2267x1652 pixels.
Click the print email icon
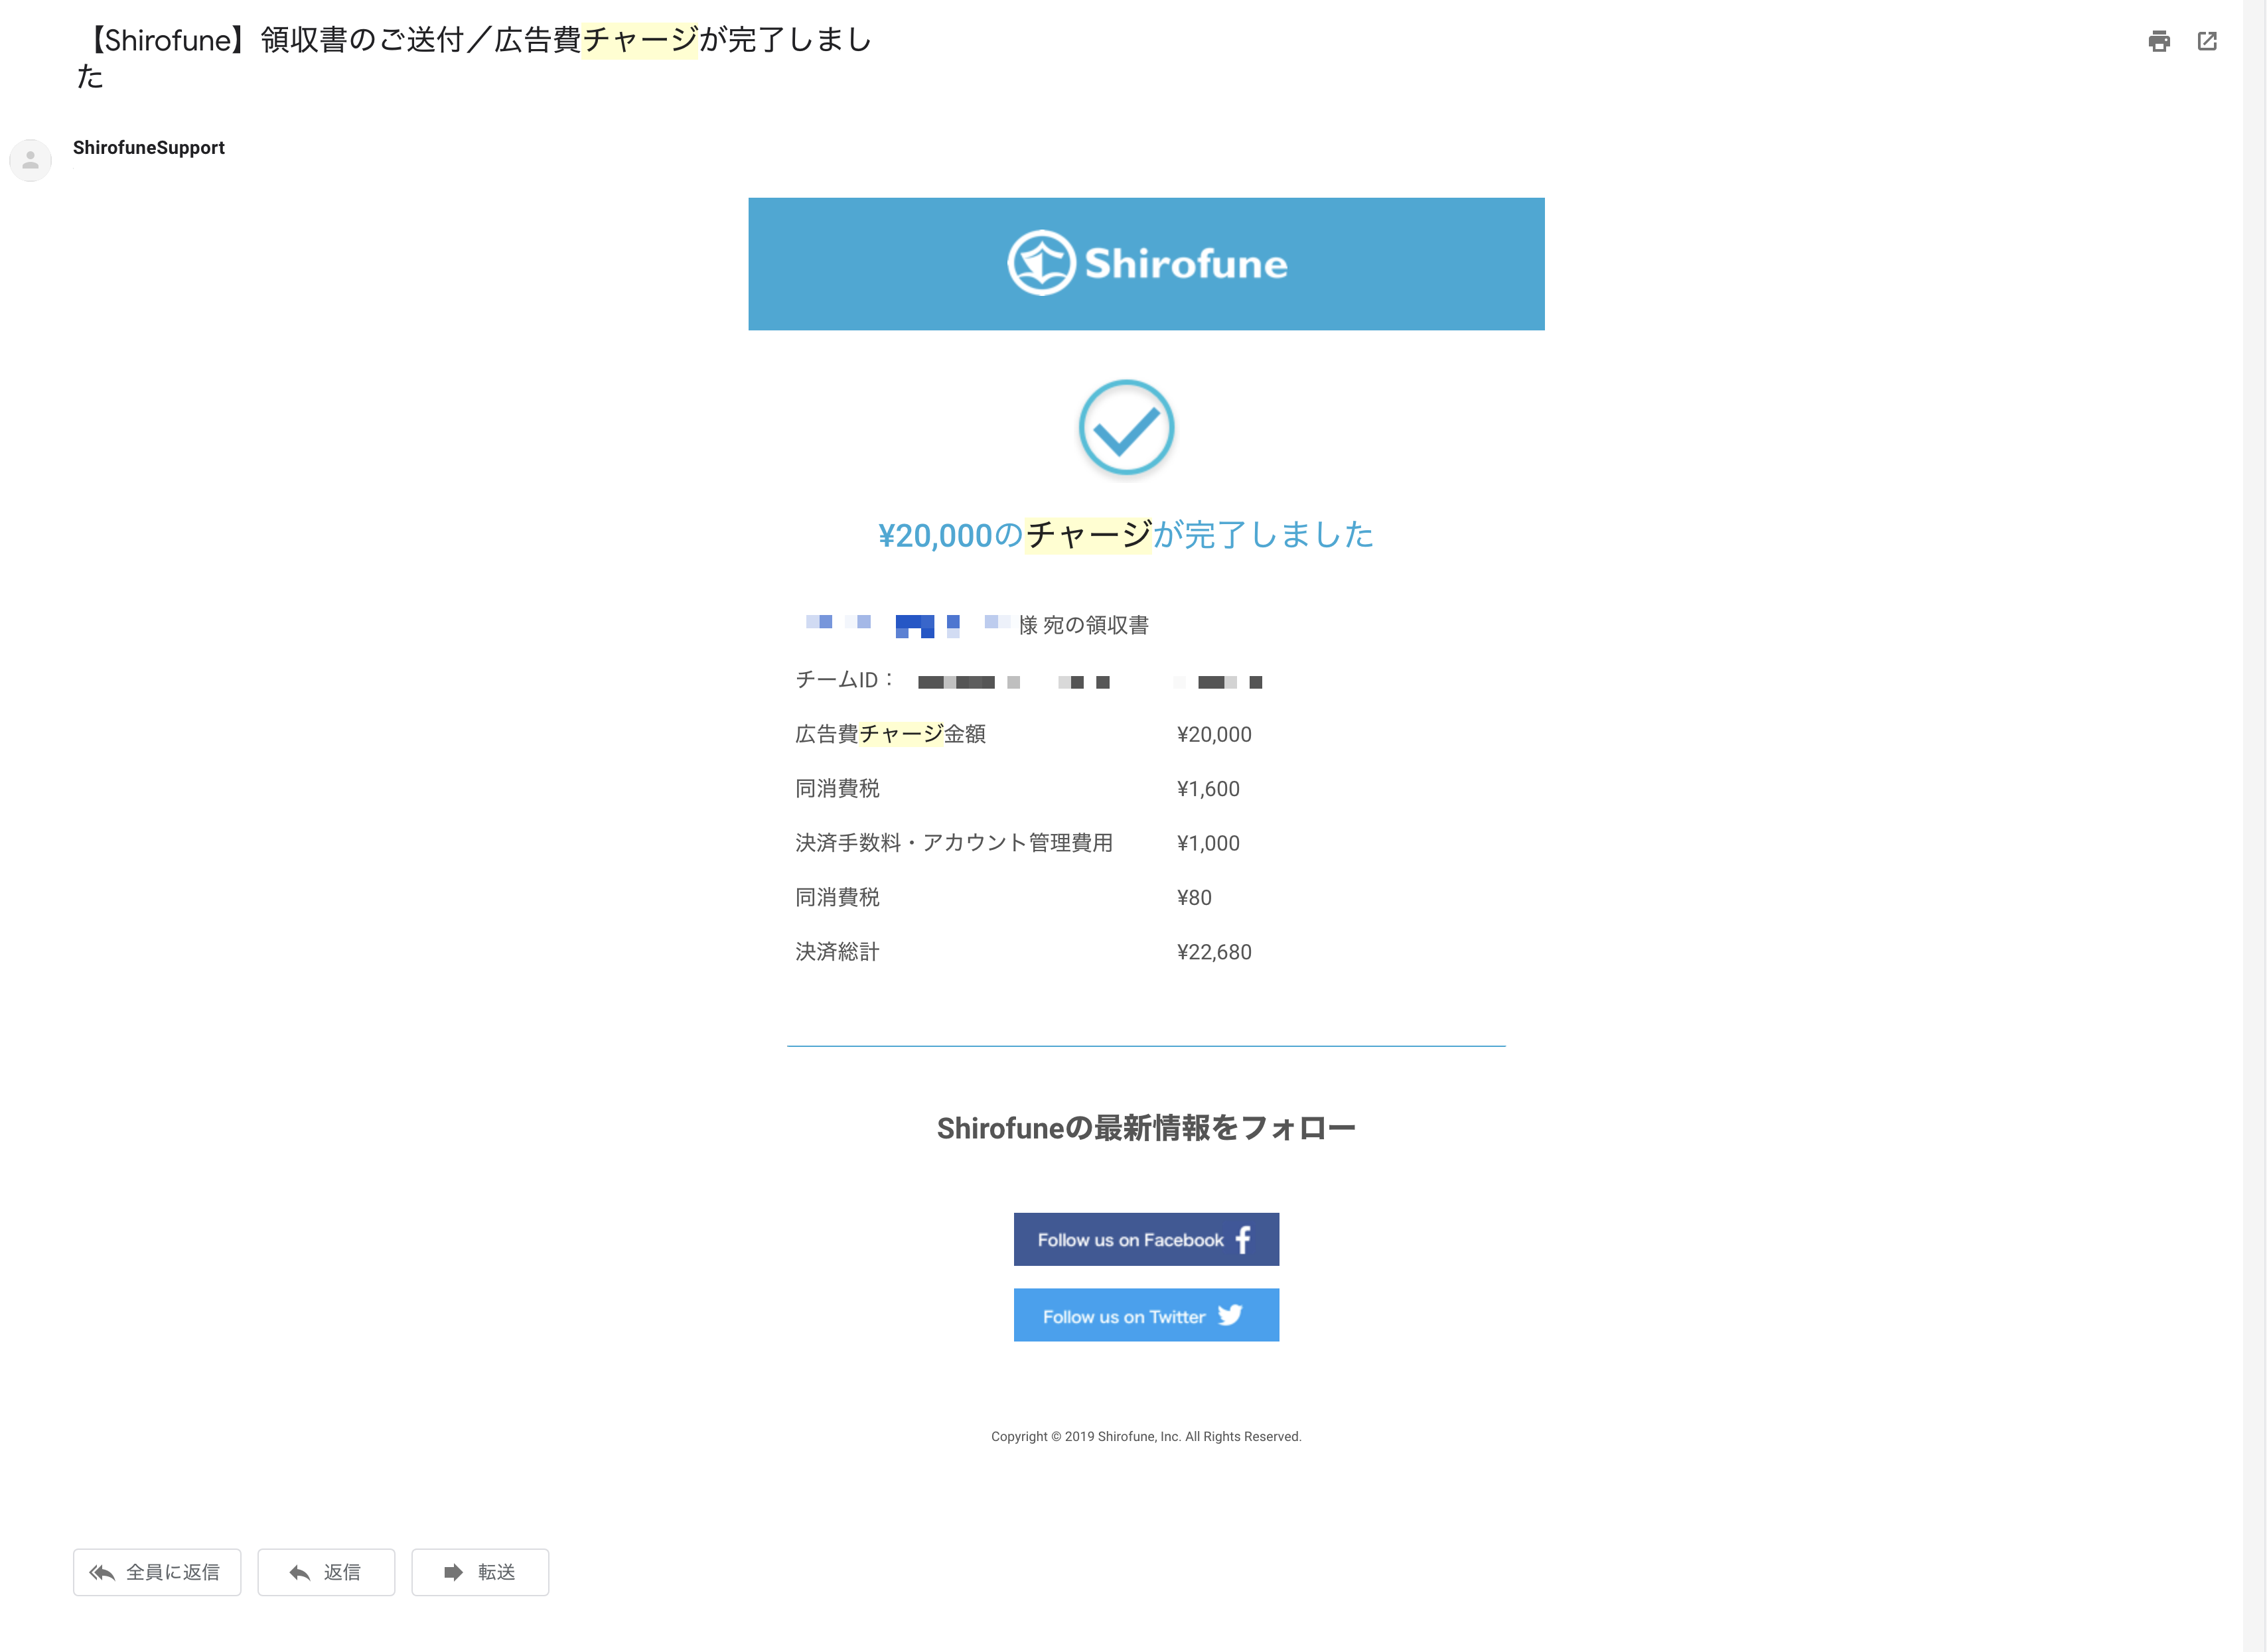click(x=2159, y=41)
